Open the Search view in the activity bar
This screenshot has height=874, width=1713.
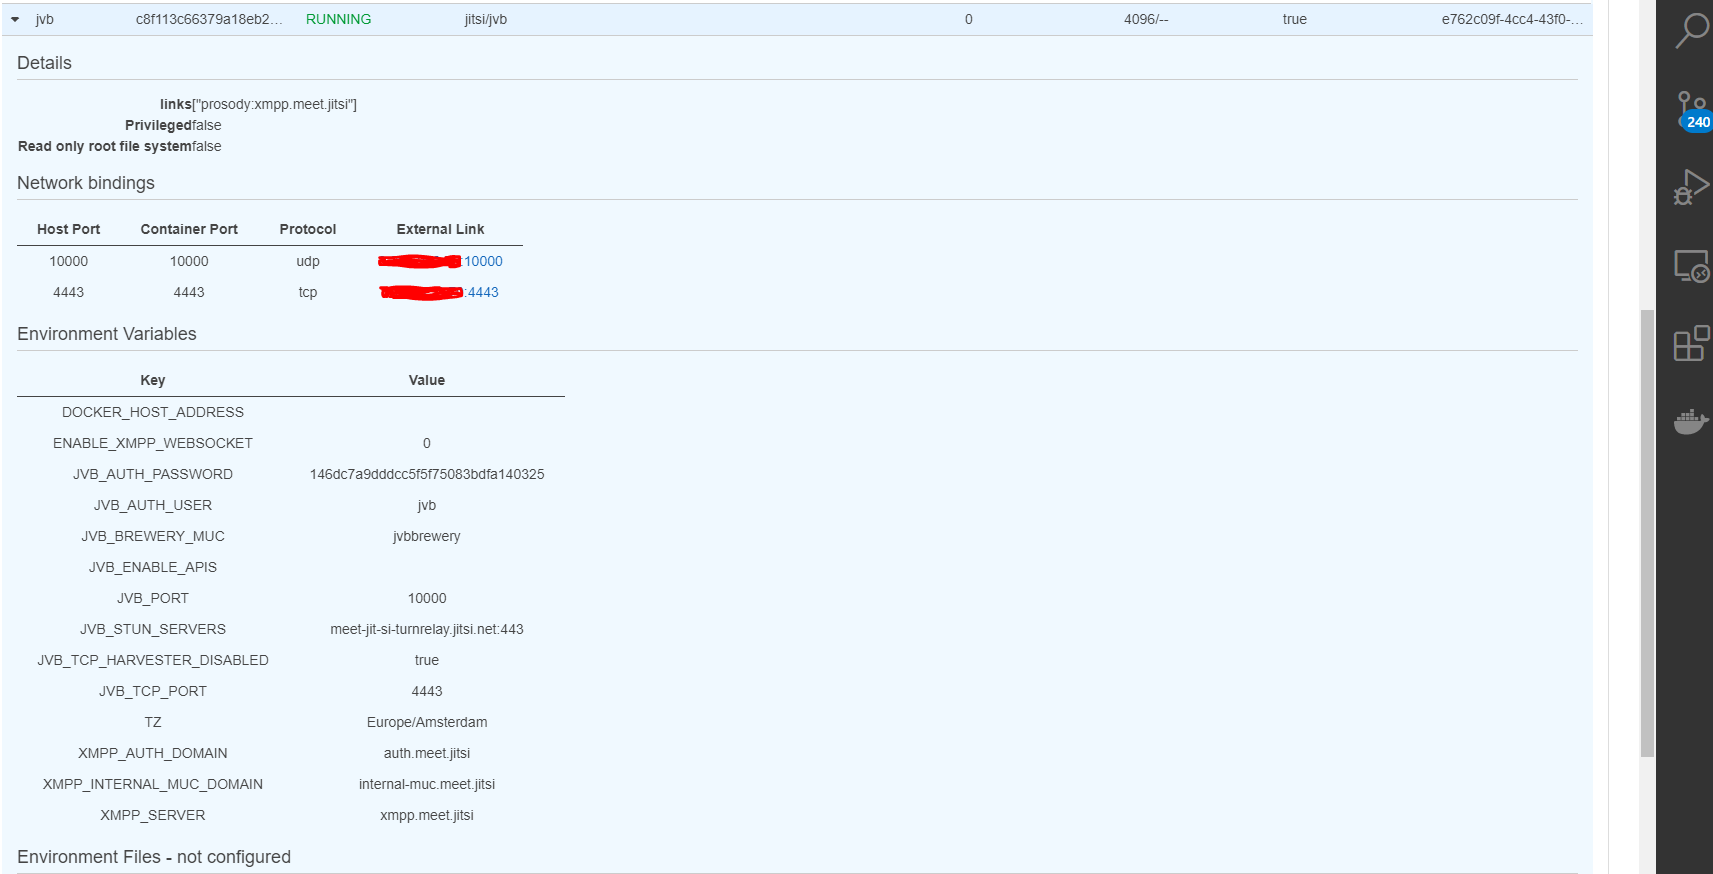1691,30
